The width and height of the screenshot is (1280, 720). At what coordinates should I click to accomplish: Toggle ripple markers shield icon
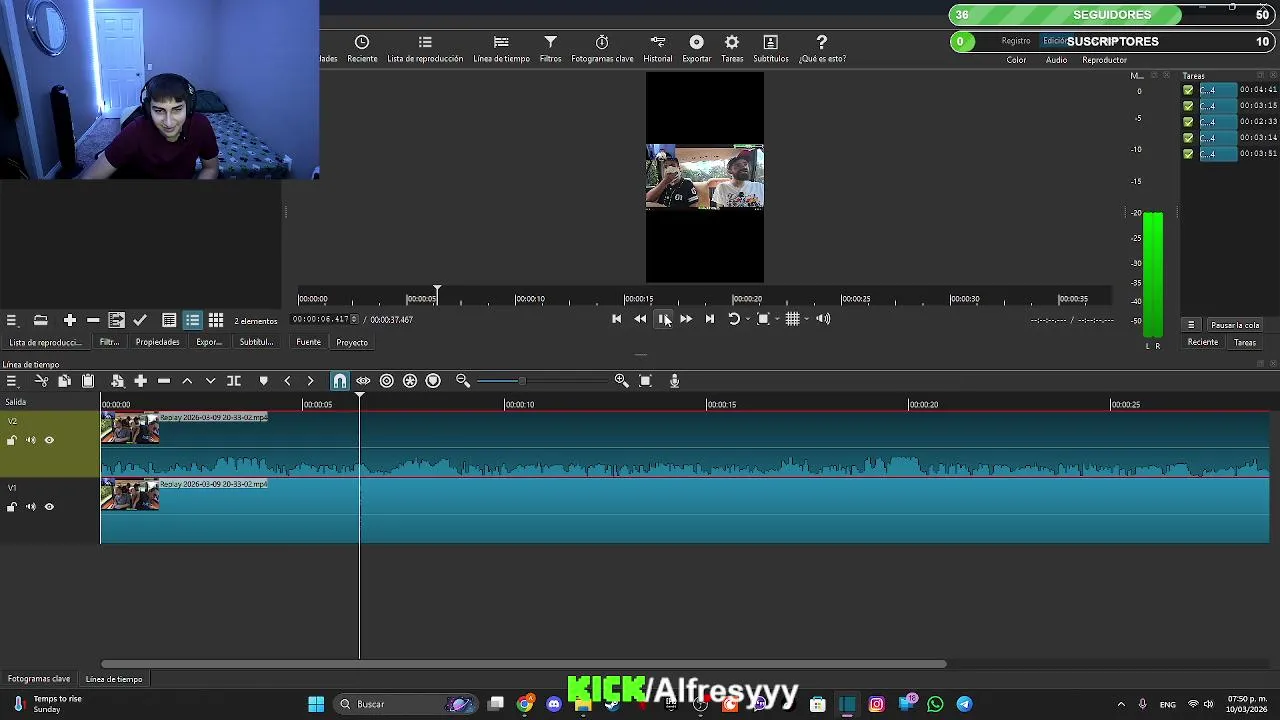(433, 381)
